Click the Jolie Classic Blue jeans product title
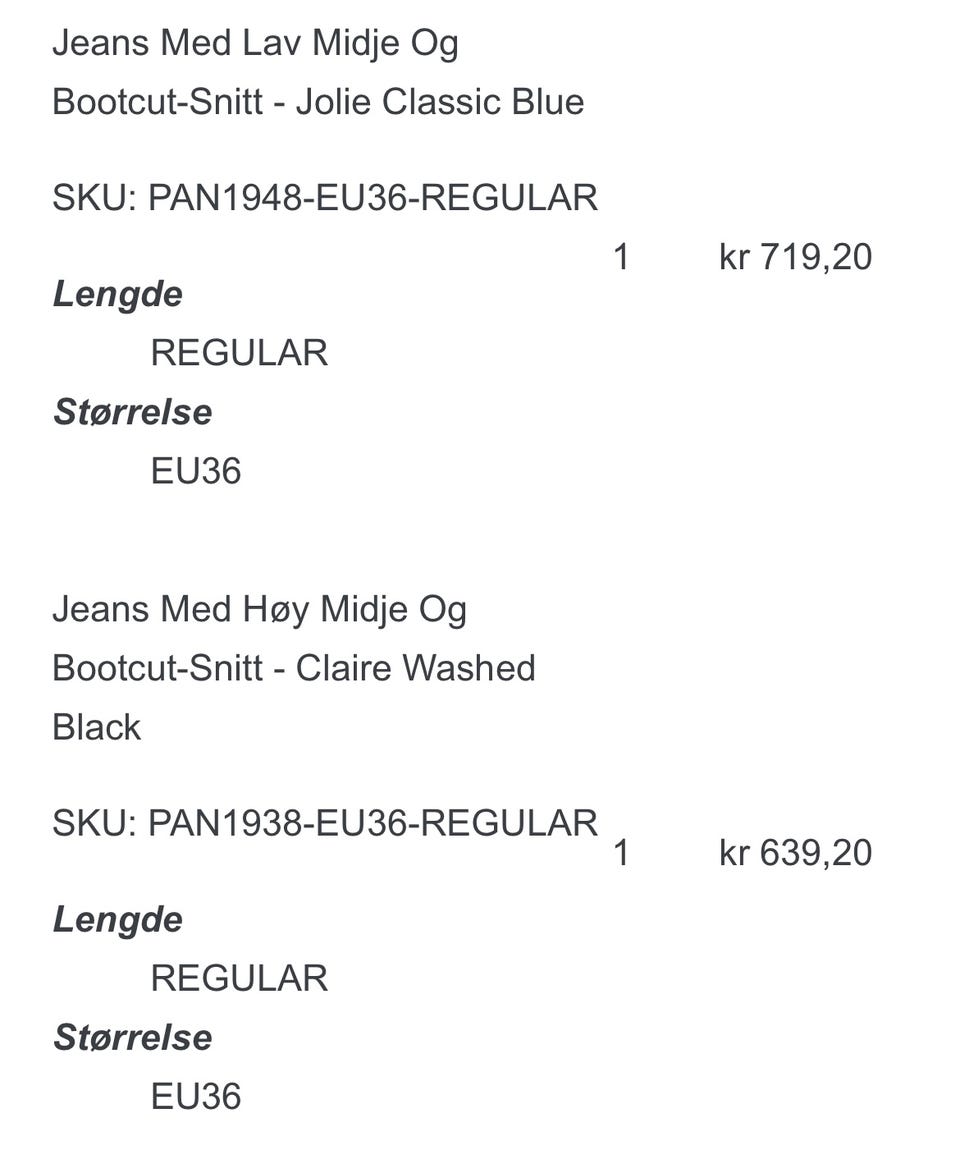This screenshot has height=1150, width=960. [x=318, y=72]
